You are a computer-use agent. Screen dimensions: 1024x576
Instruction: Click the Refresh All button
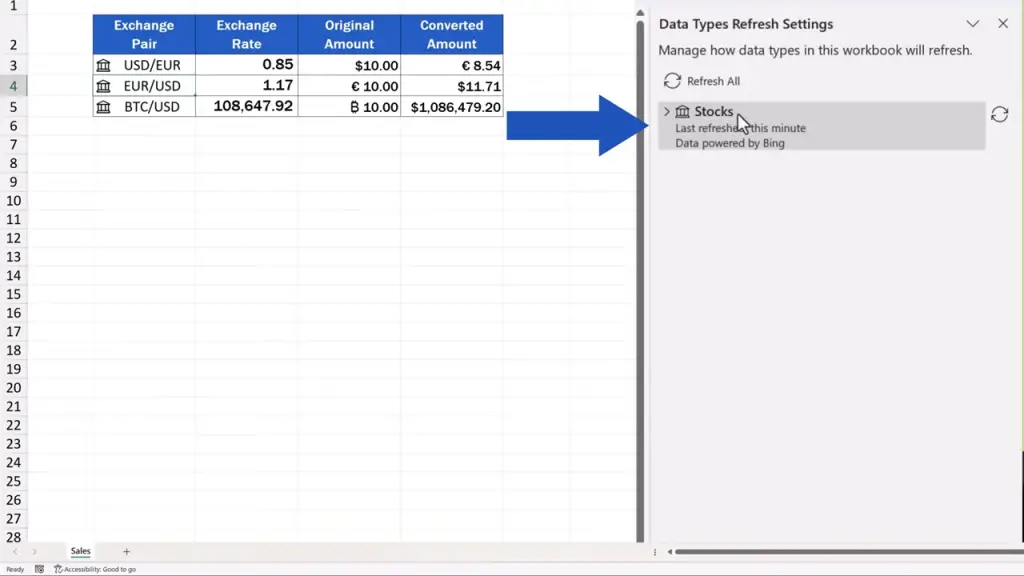(x=702, y=81)
